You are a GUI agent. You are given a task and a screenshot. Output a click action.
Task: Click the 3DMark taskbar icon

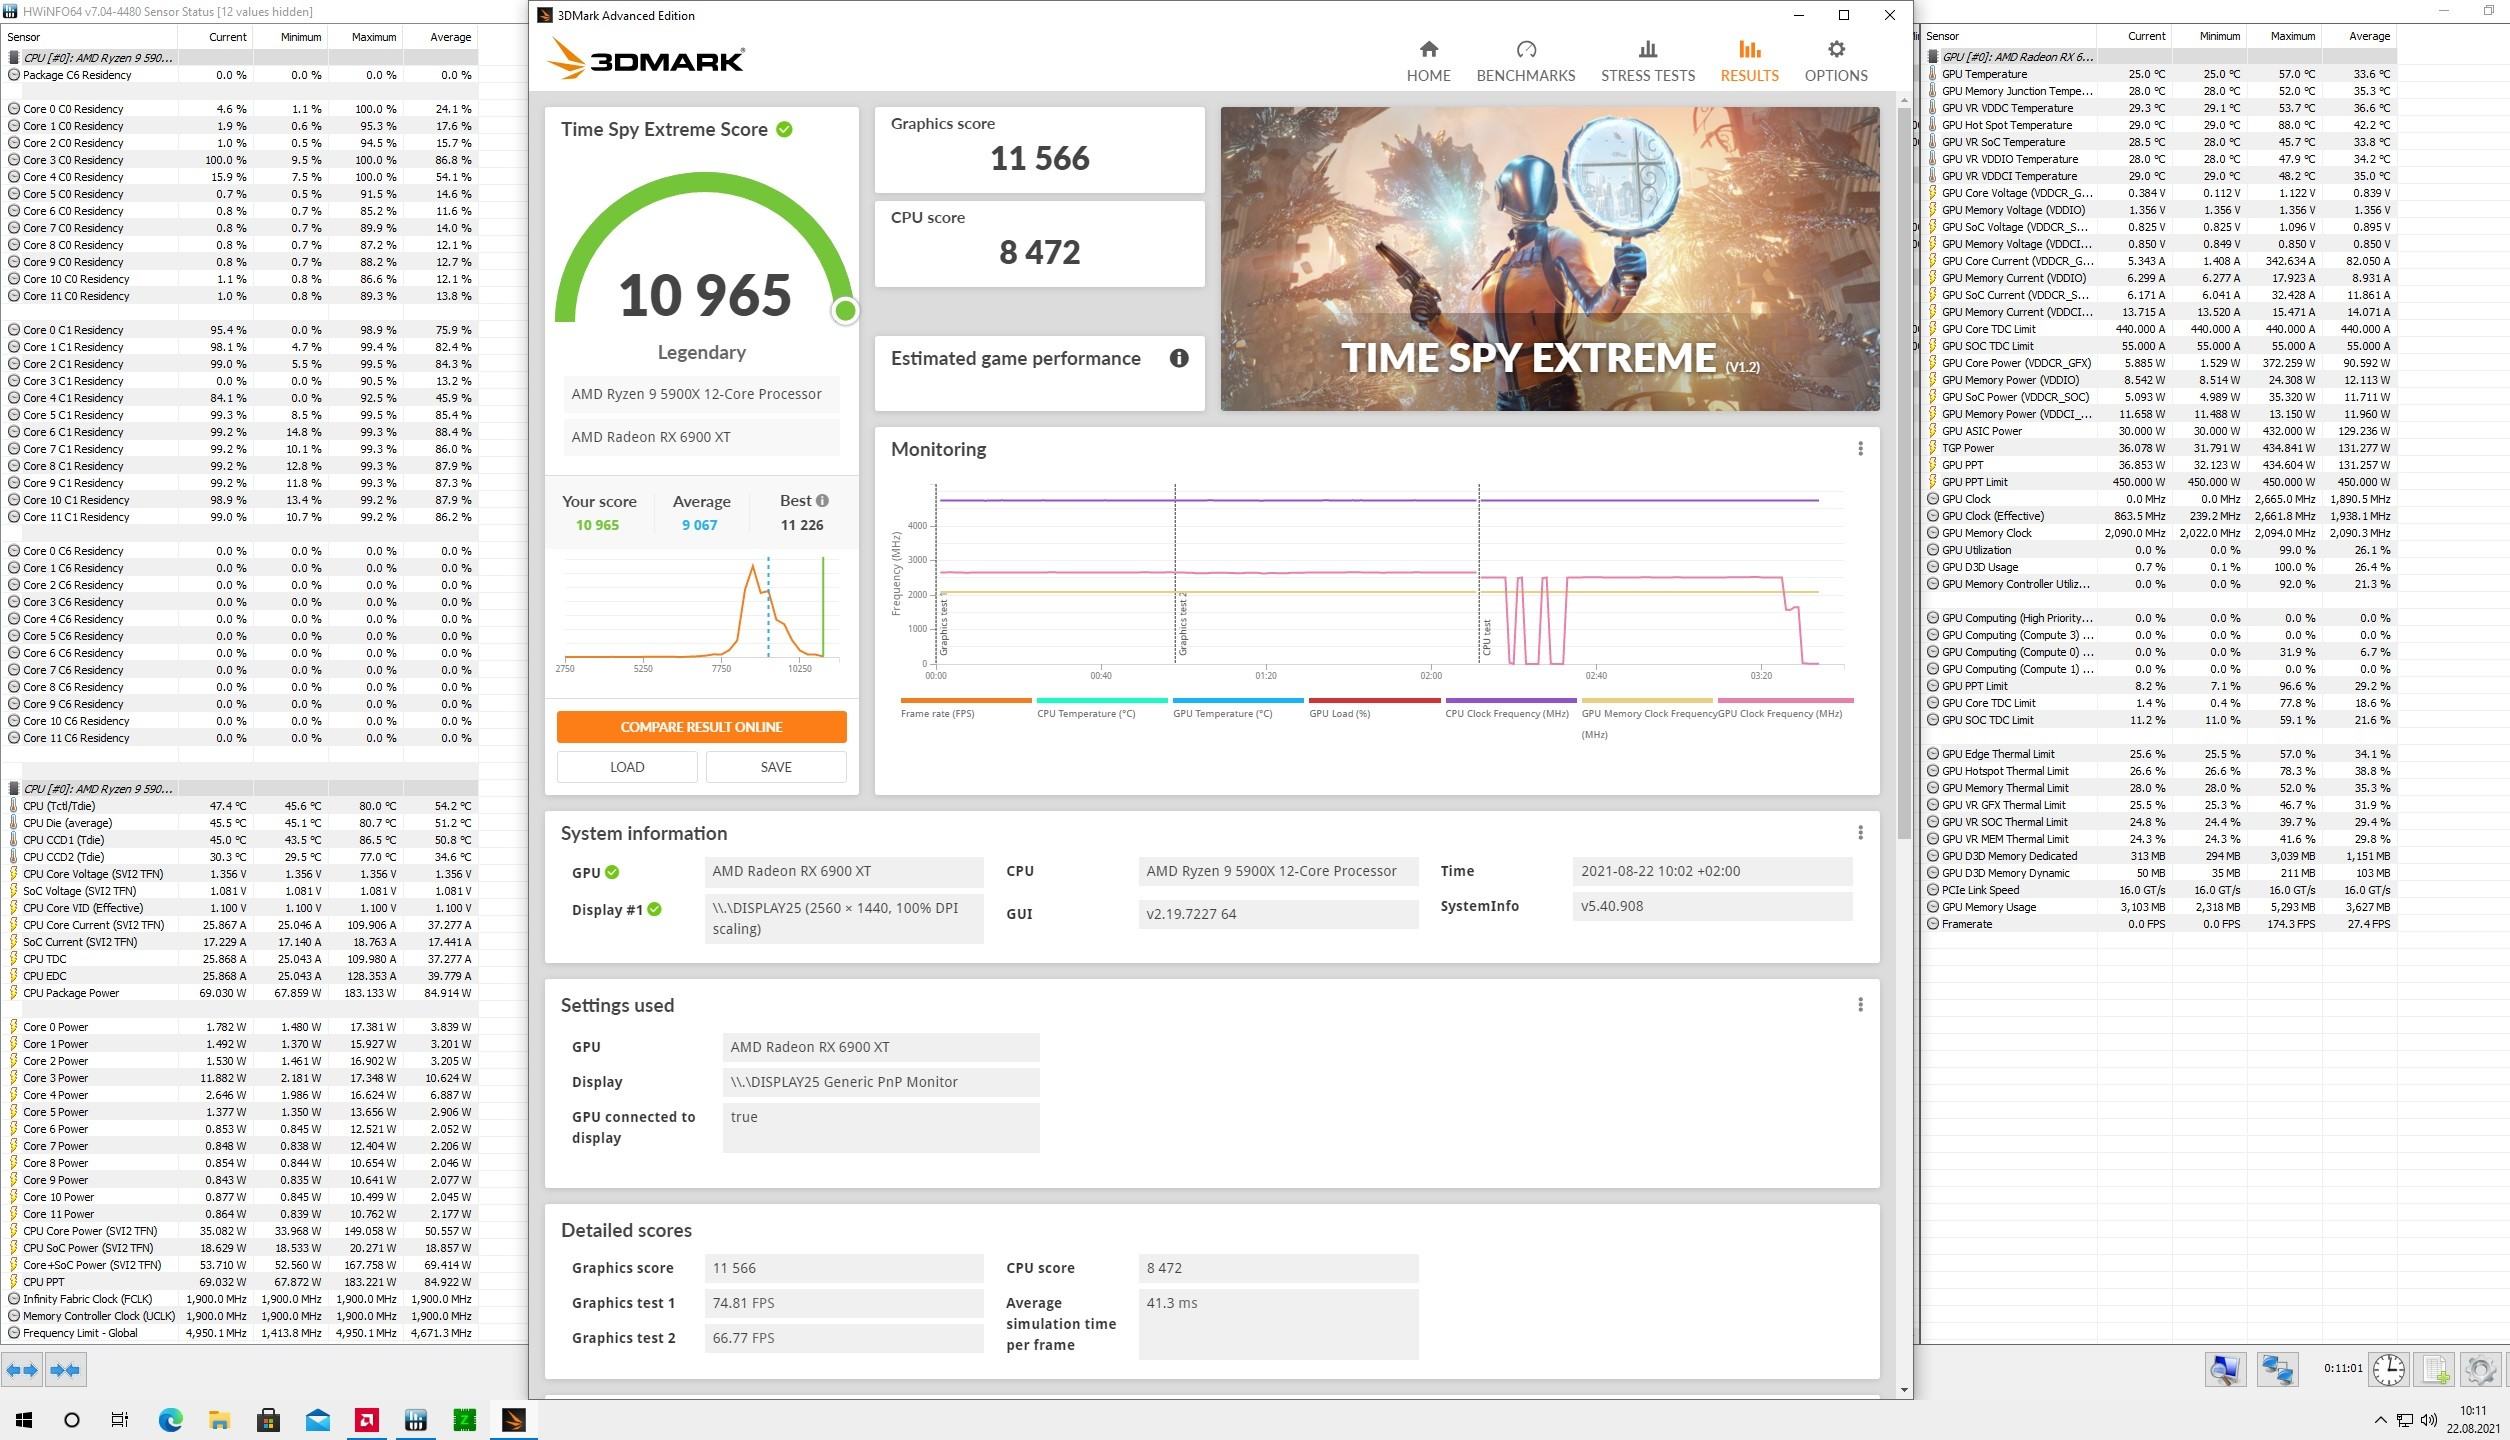pyautogui.click(x=513, y=1419)
